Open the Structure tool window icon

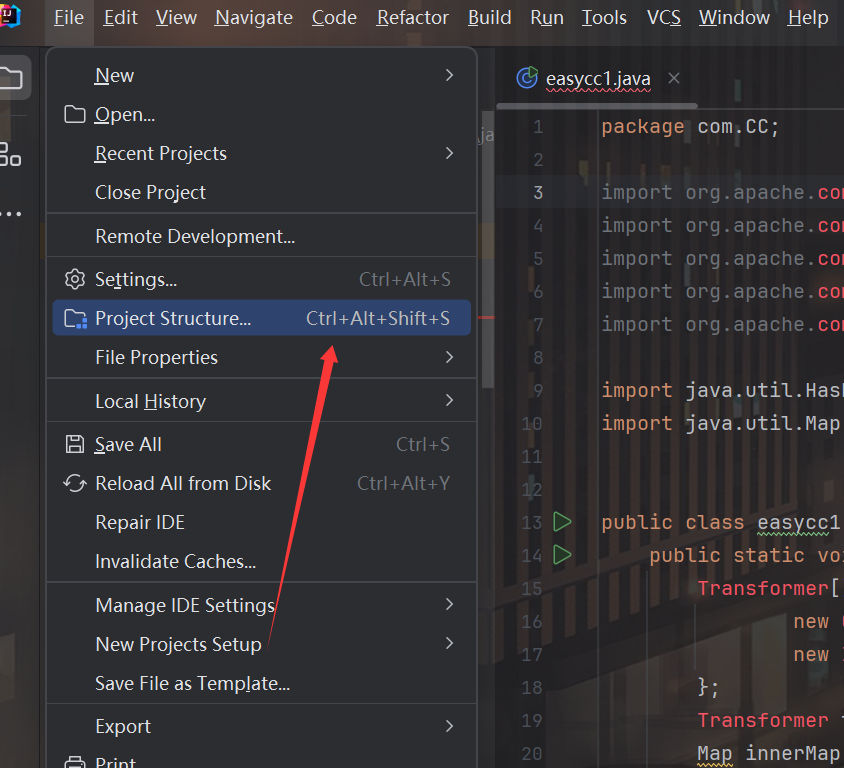pyautogui.click(x=10, y=153)
